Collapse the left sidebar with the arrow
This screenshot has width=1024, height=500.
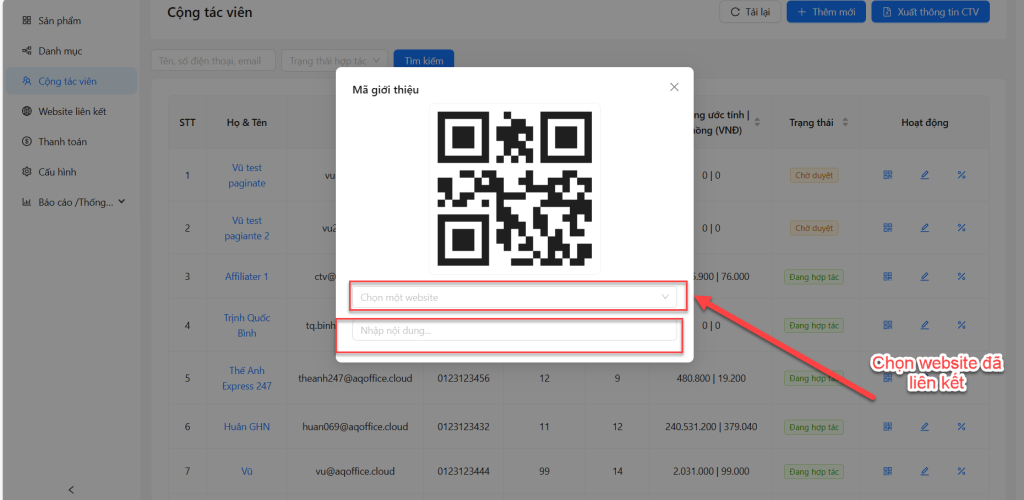pos(71,489)
